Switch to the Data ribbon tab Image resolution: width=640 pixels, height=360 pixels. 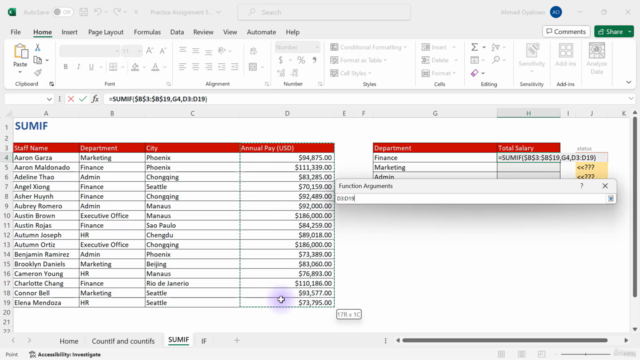(177, 32)
